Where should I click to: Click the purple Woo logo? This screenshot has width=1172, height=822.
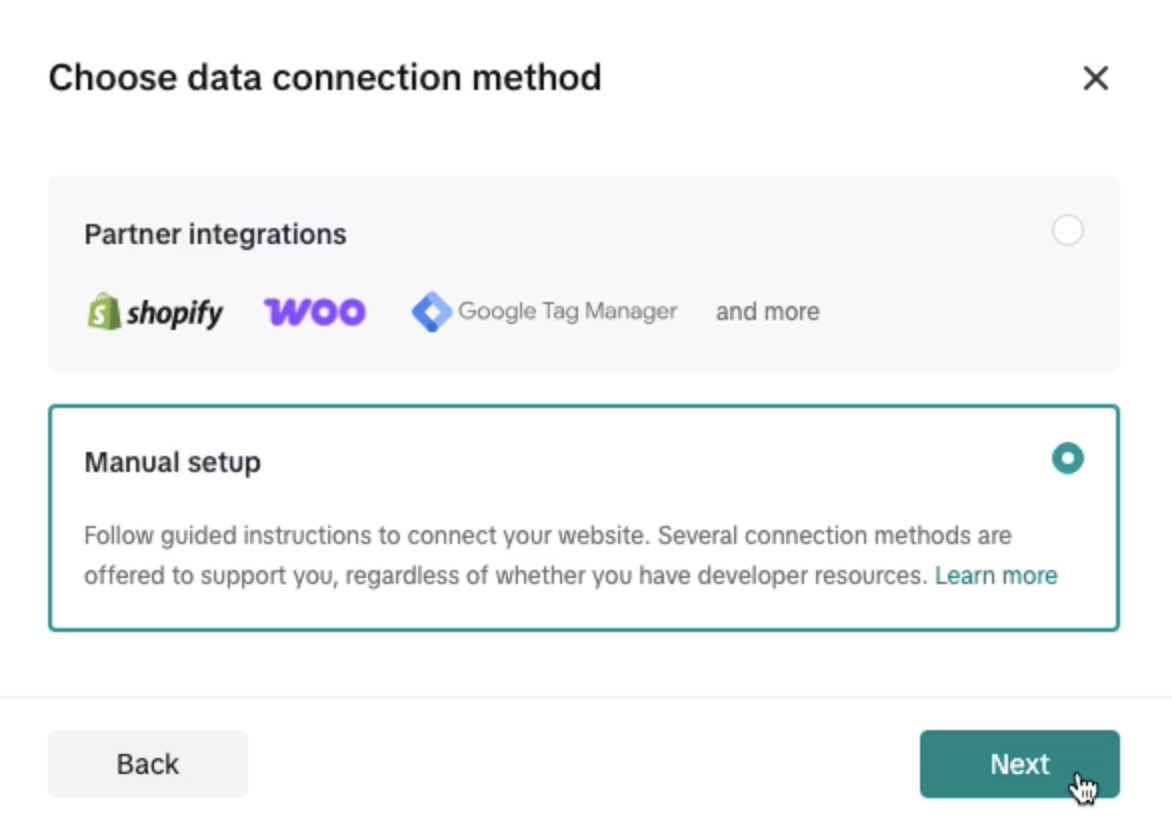click(x=315, y=312)
